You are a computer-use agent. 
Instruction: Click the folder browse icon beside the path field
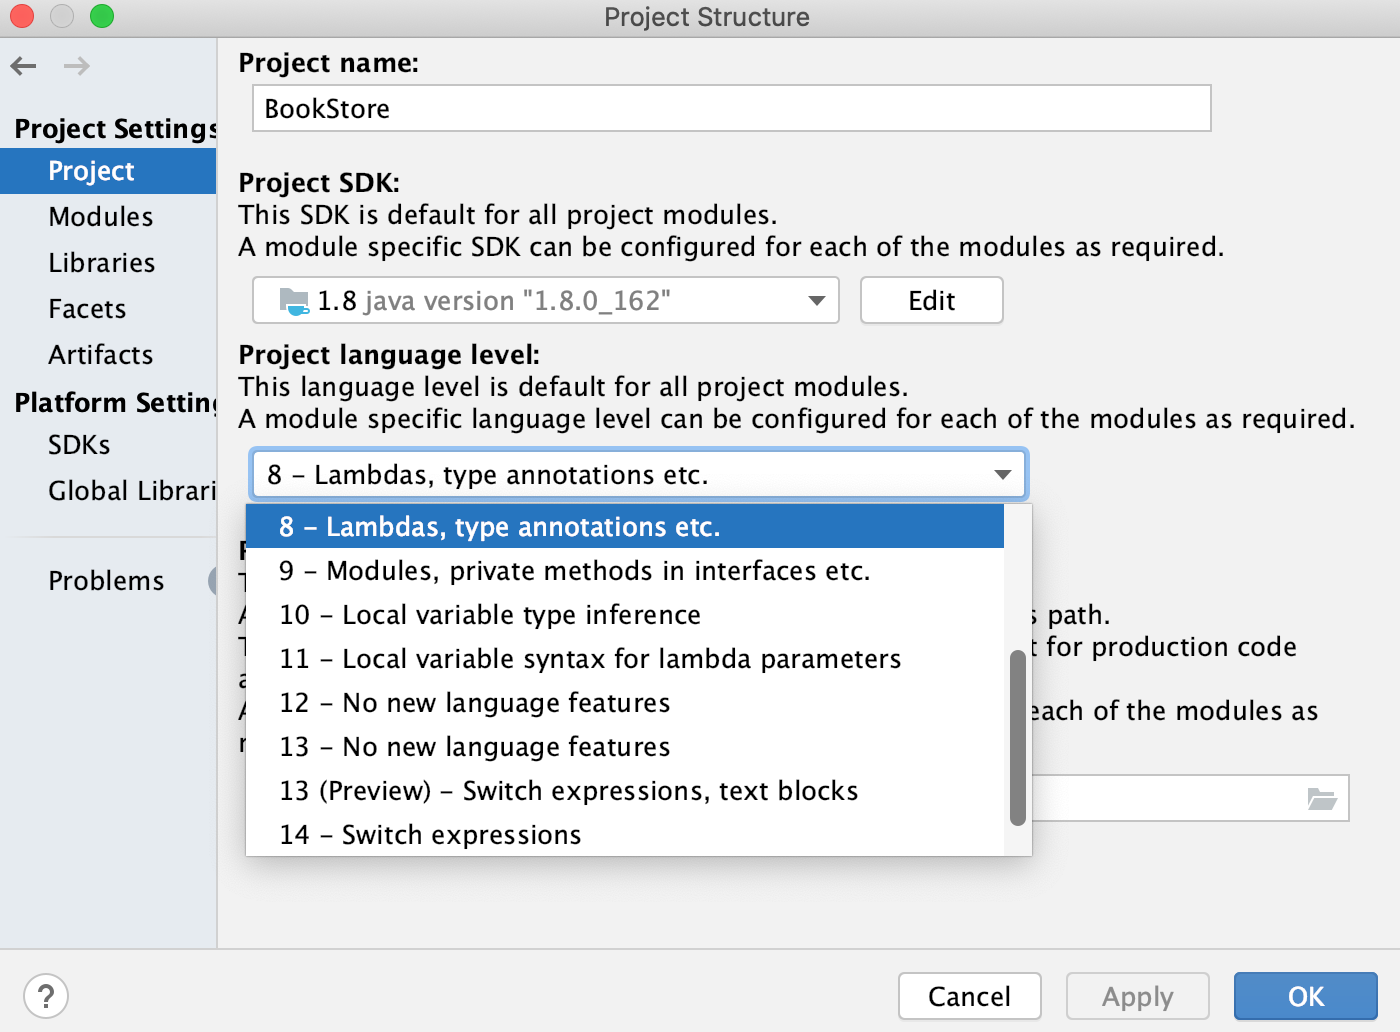click(1323, 798)
